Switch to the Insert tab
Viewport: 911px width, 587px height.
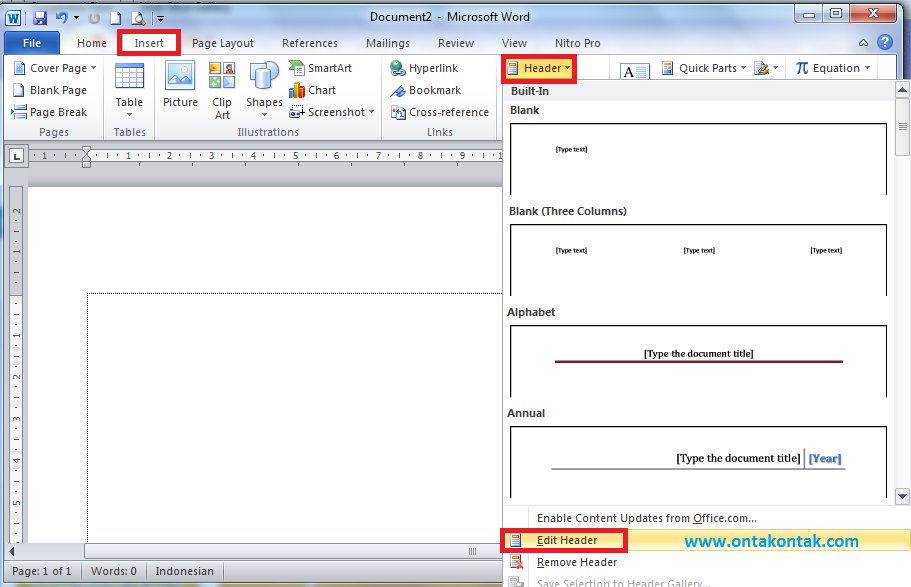(x=149, y=43)
